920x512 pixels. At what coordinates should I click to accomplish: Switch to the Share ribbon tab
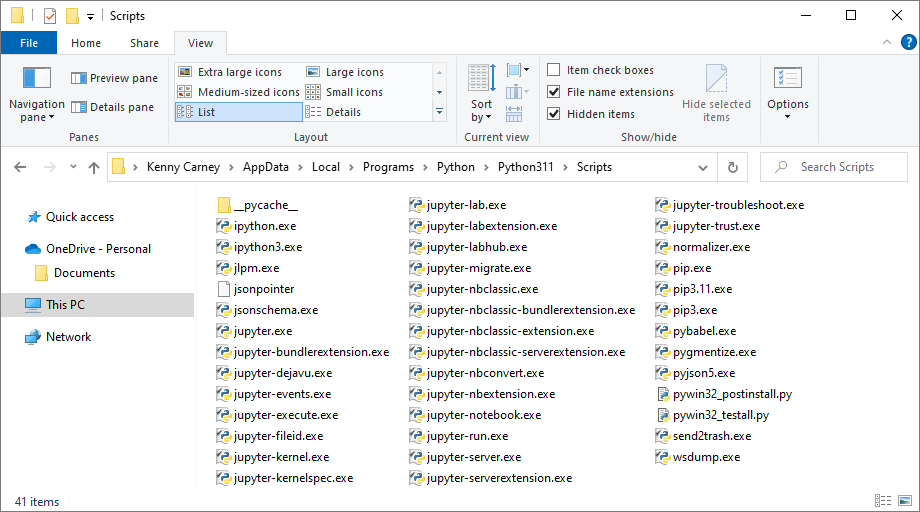click(x=144, y=43)
